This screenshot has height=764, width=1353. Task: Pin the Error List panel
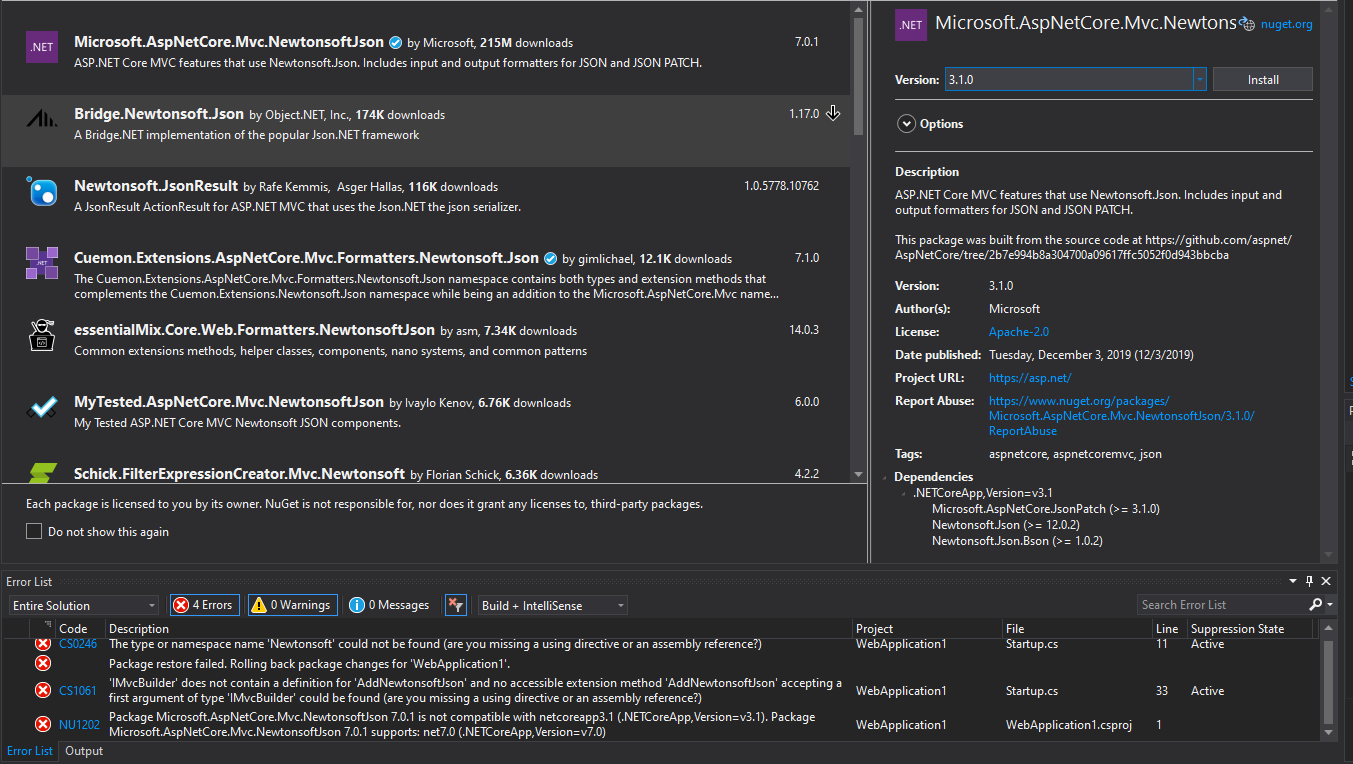[x=1308, y=581]
